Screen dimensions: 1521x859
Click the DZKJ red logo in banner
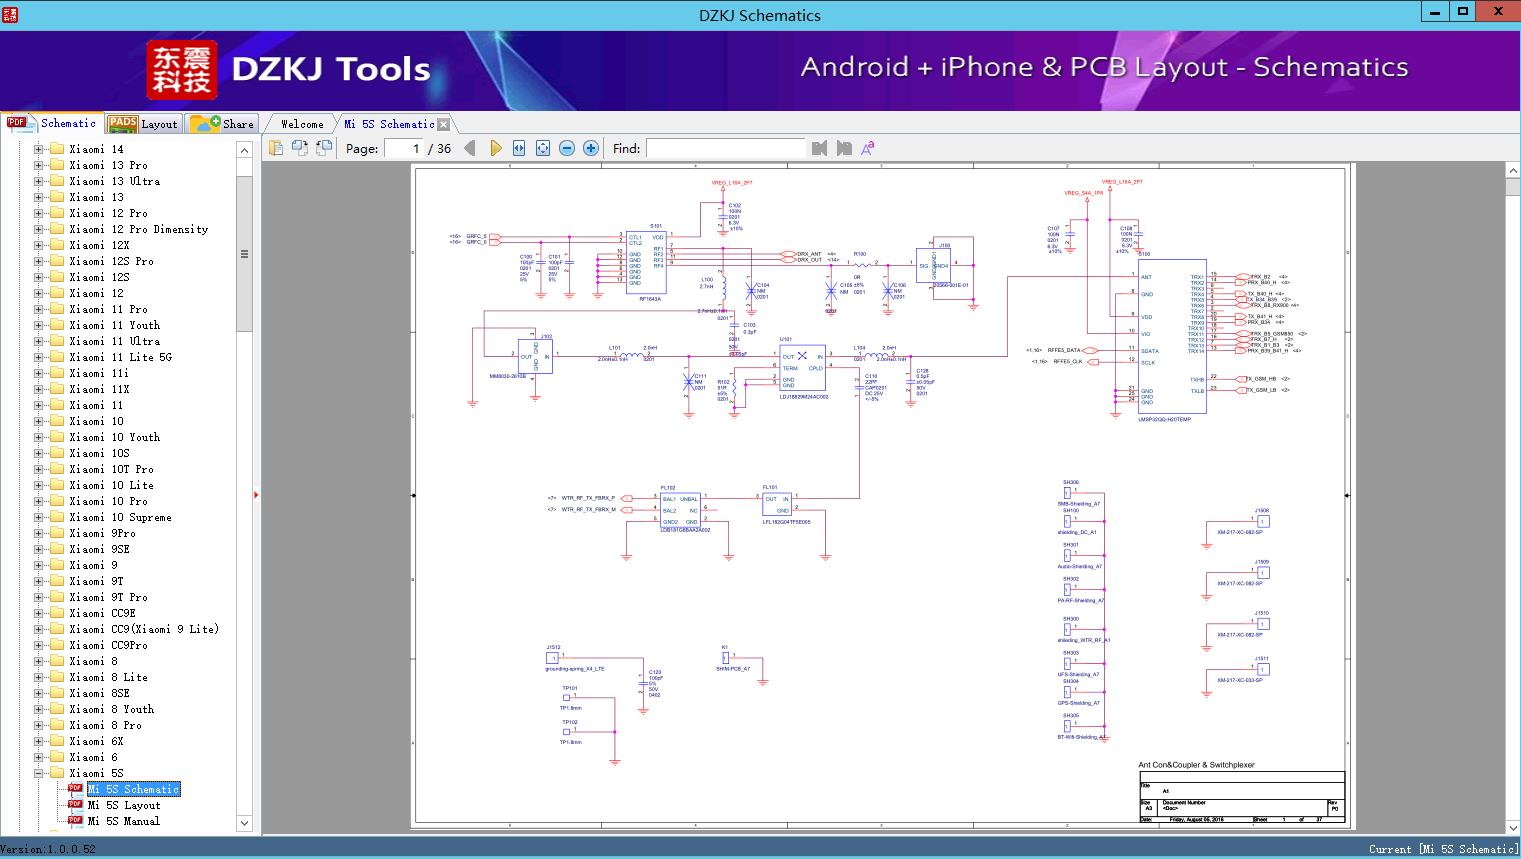click(x=182, y=70)
